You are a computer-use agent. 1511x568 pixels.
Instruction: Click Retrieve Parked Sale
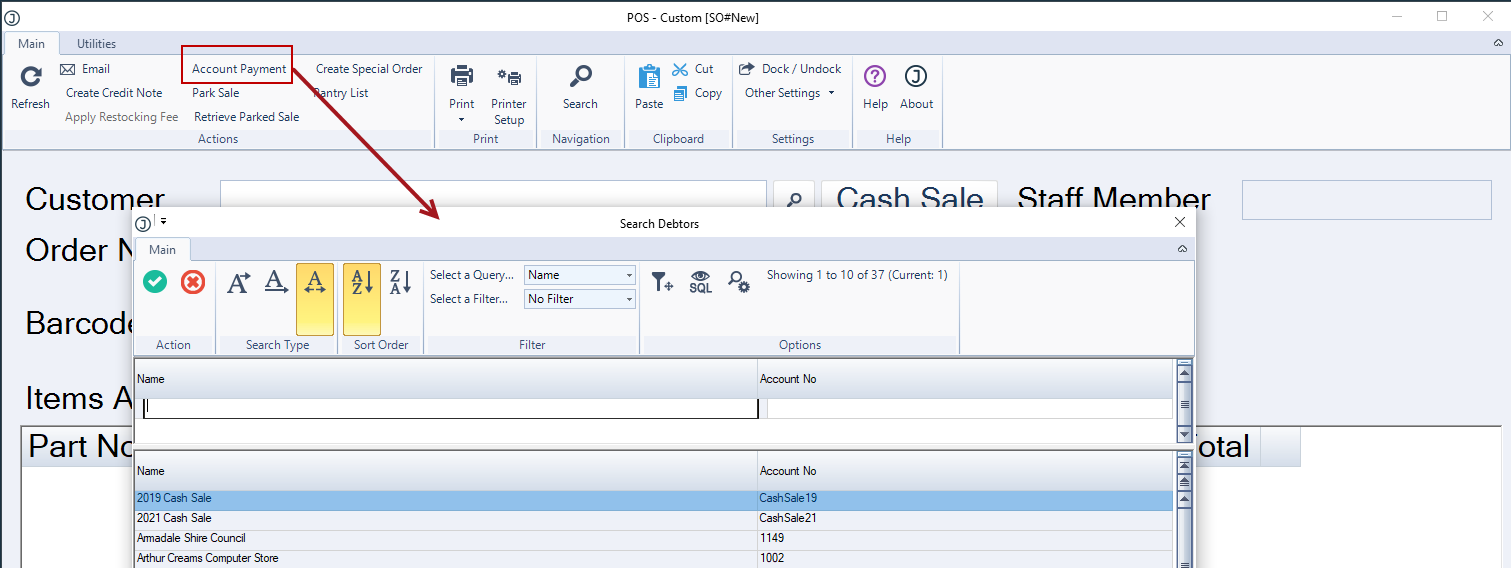pyautogui.click(x=247, y=117)
